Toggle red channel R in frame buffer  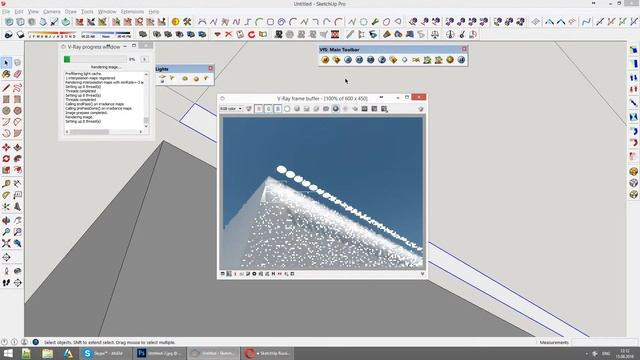[x=259, y=109]
